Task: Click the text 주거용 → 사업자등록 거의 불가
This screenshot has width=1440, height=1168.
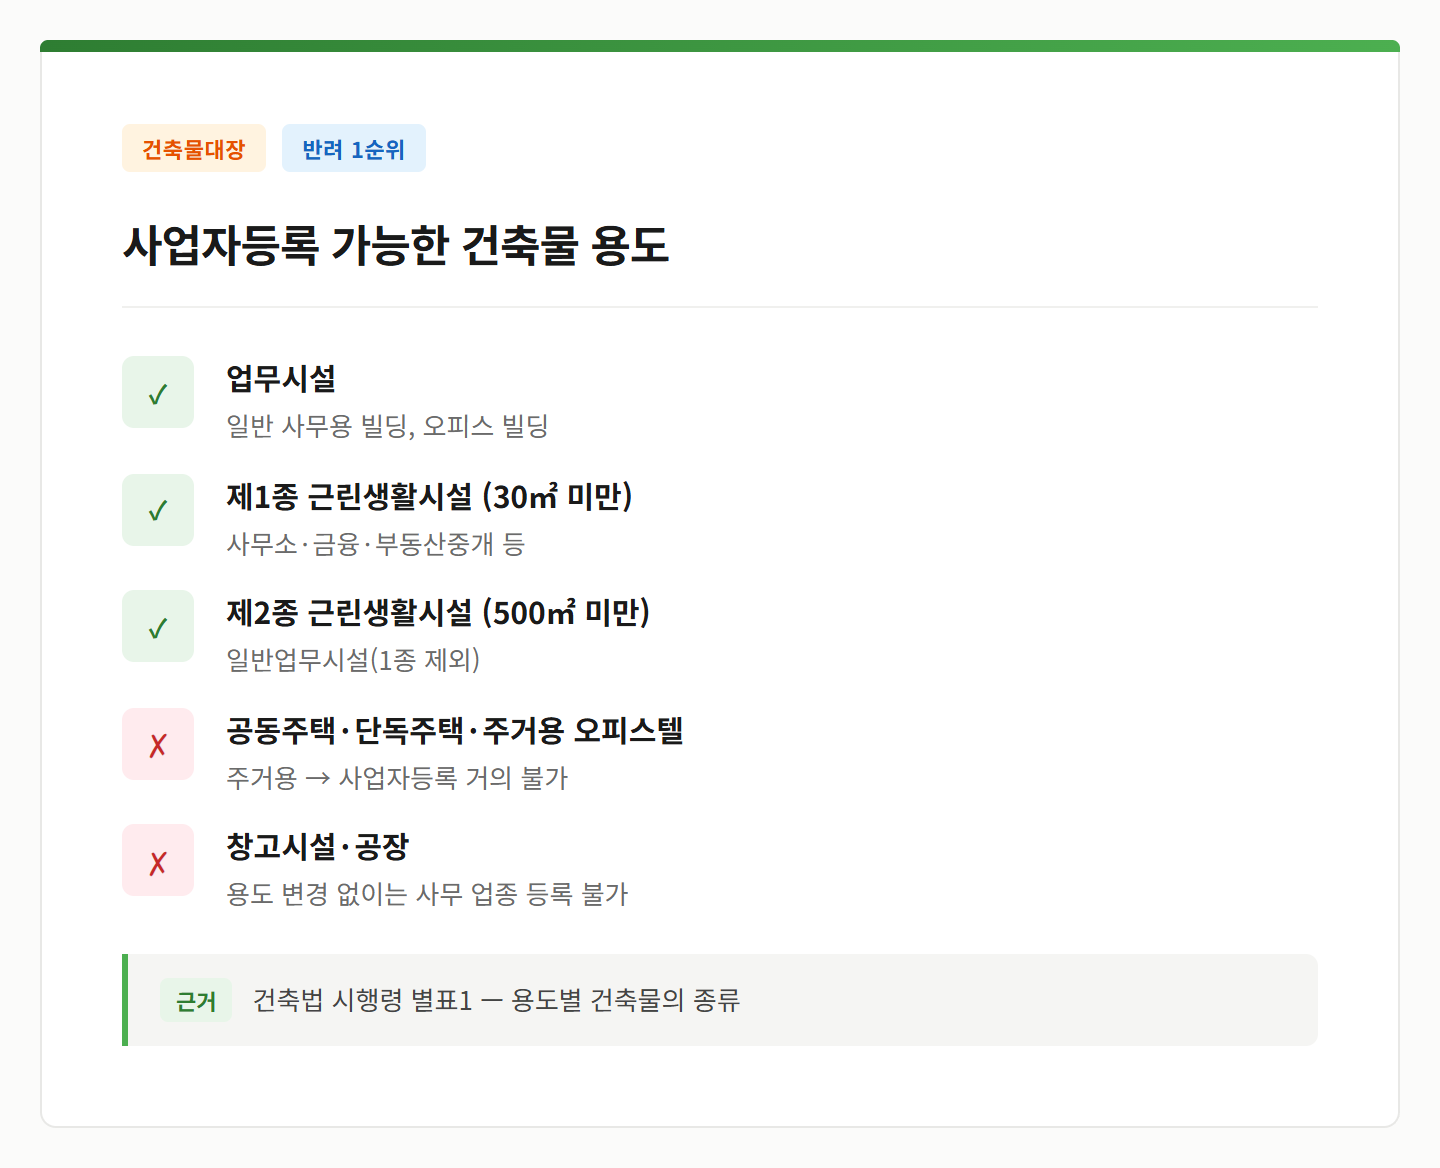Action: 397,779
